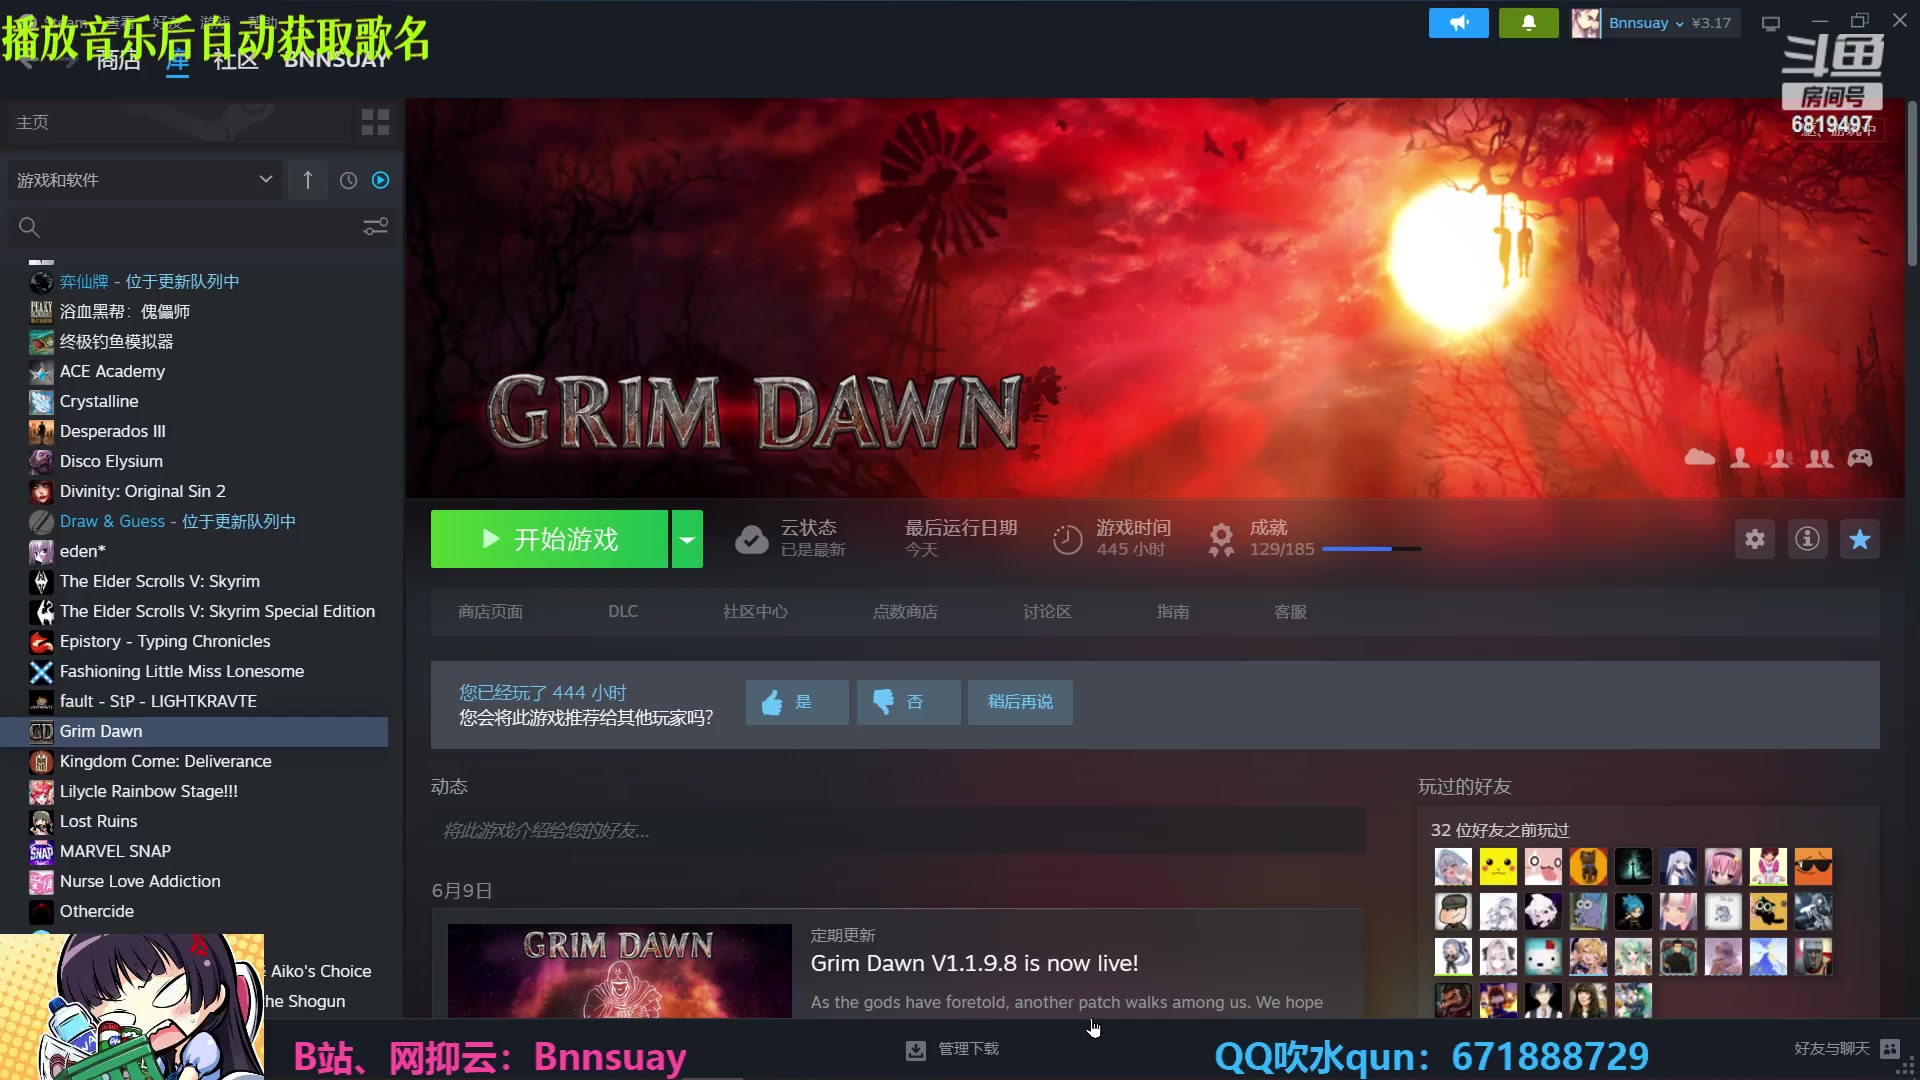The width and height of the screenshot is (1920, 1080).
Task: Open the notifications bell
Action: 1528,23
